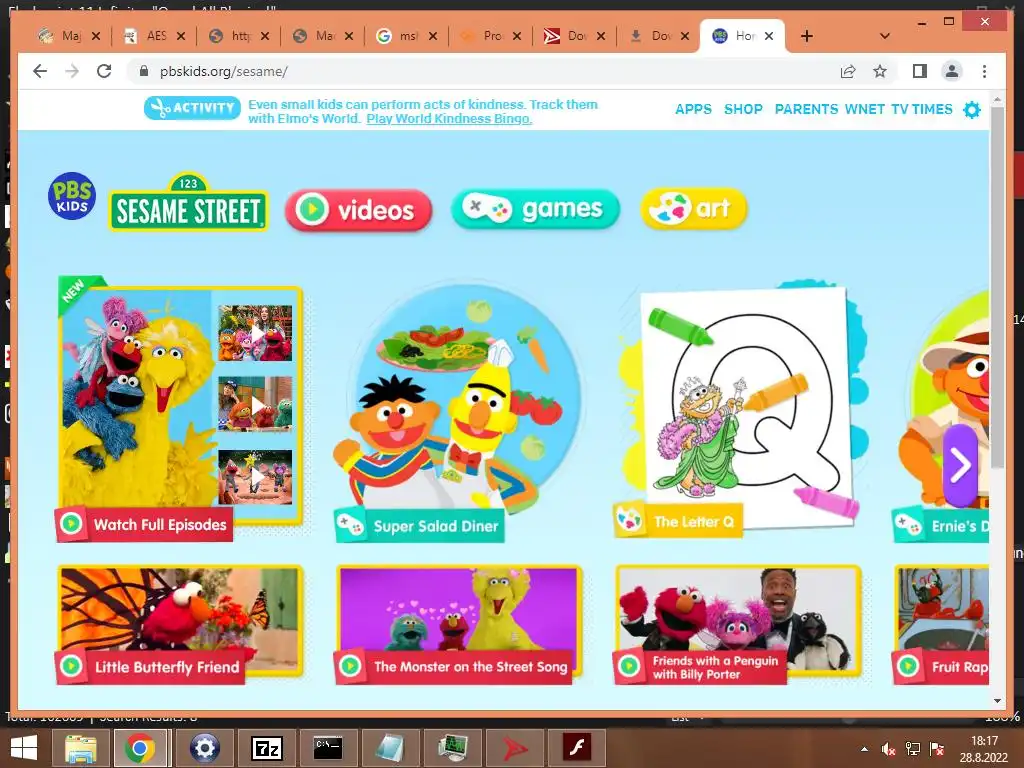This screenshot has width=1024, height=768.
Task: Play the first episode thumbnail in Full Episodes
Action: [255, 334]
